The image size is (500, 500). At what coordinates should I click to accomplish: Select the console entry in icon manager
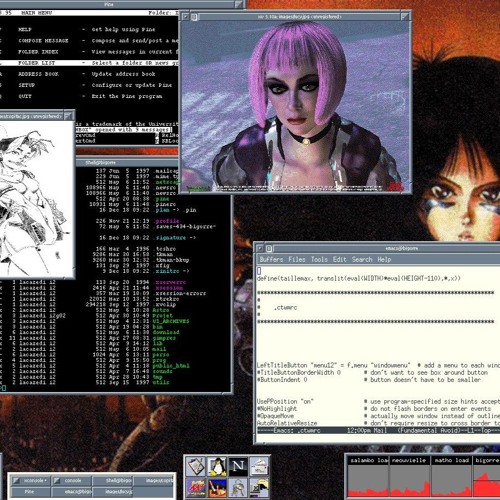71,481
